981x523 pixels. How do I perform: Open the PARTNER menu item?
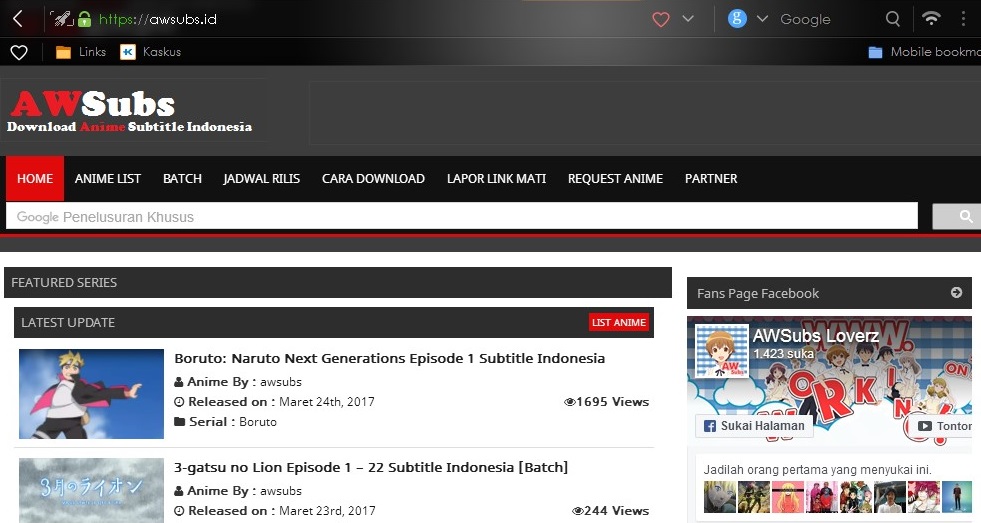[x=711, y=179]
